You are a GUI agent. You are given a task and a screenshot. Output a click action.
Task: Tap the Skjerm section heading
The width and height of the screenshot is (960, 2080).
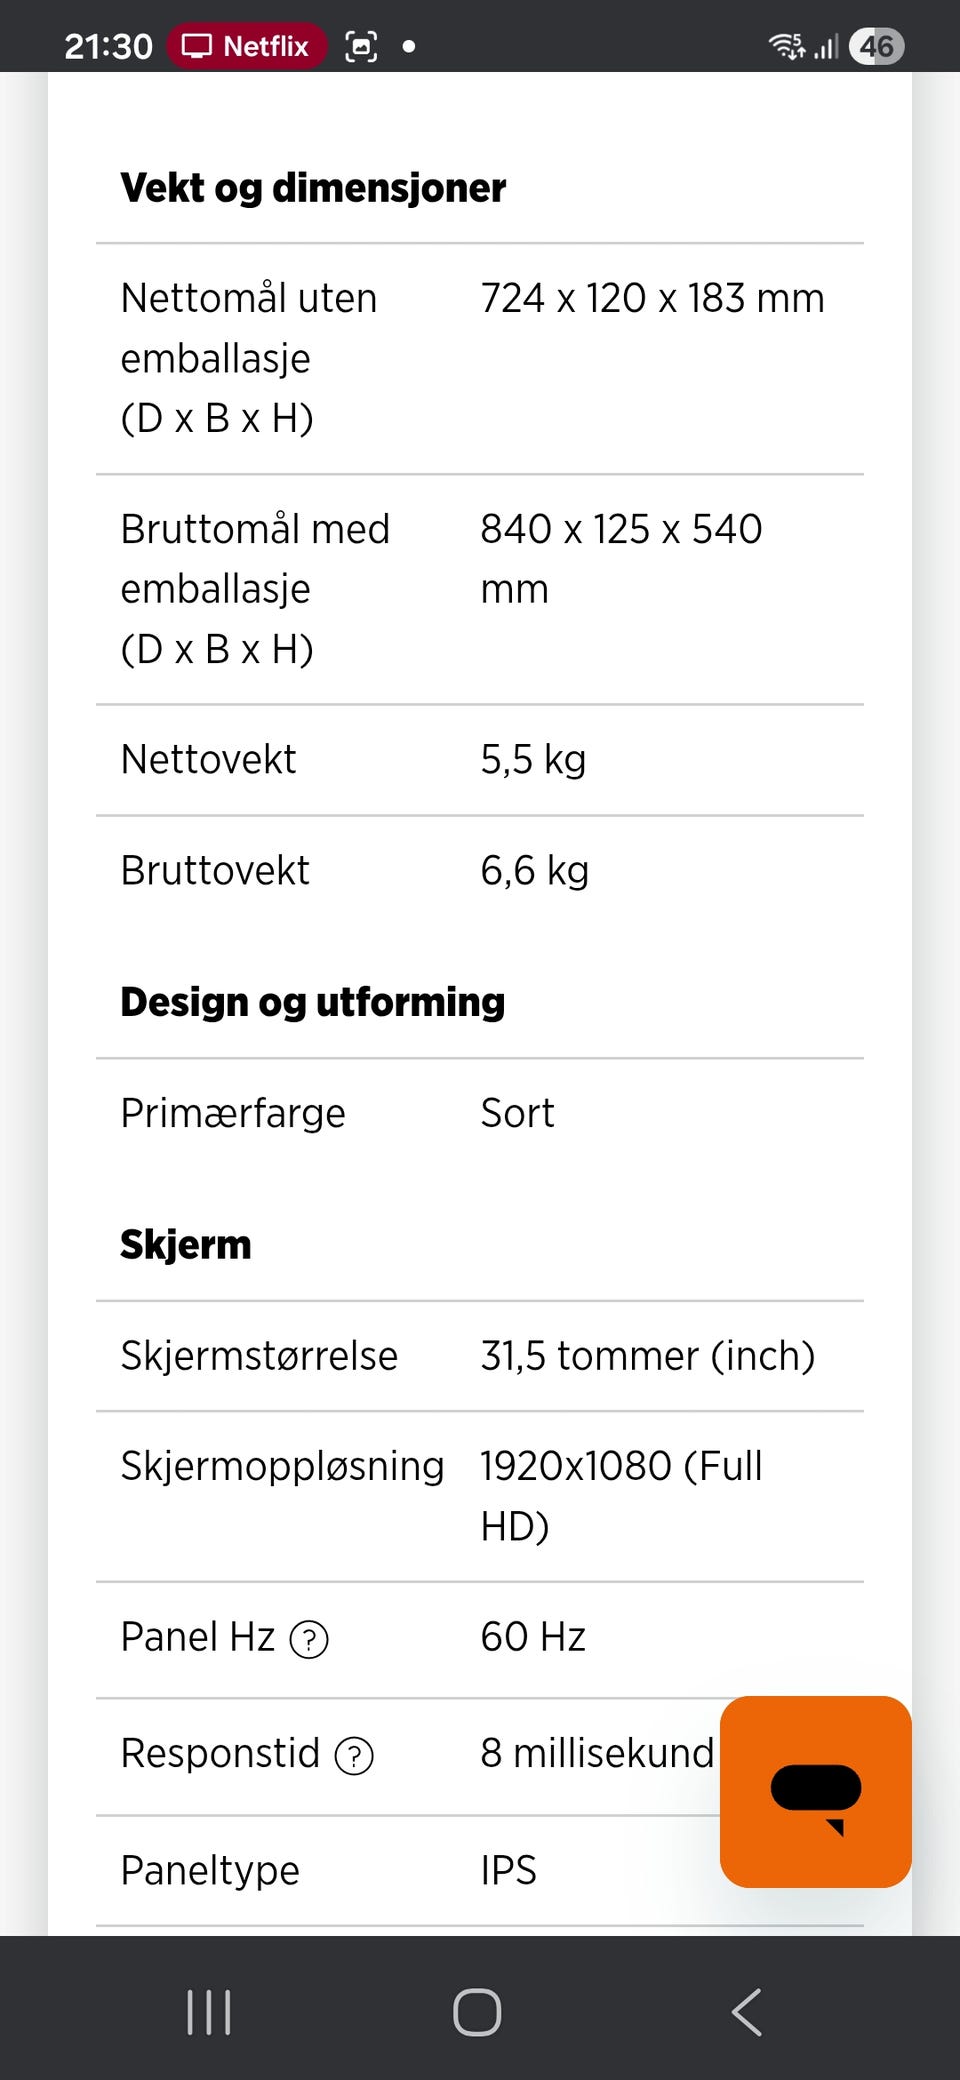tap(186, 1245)
